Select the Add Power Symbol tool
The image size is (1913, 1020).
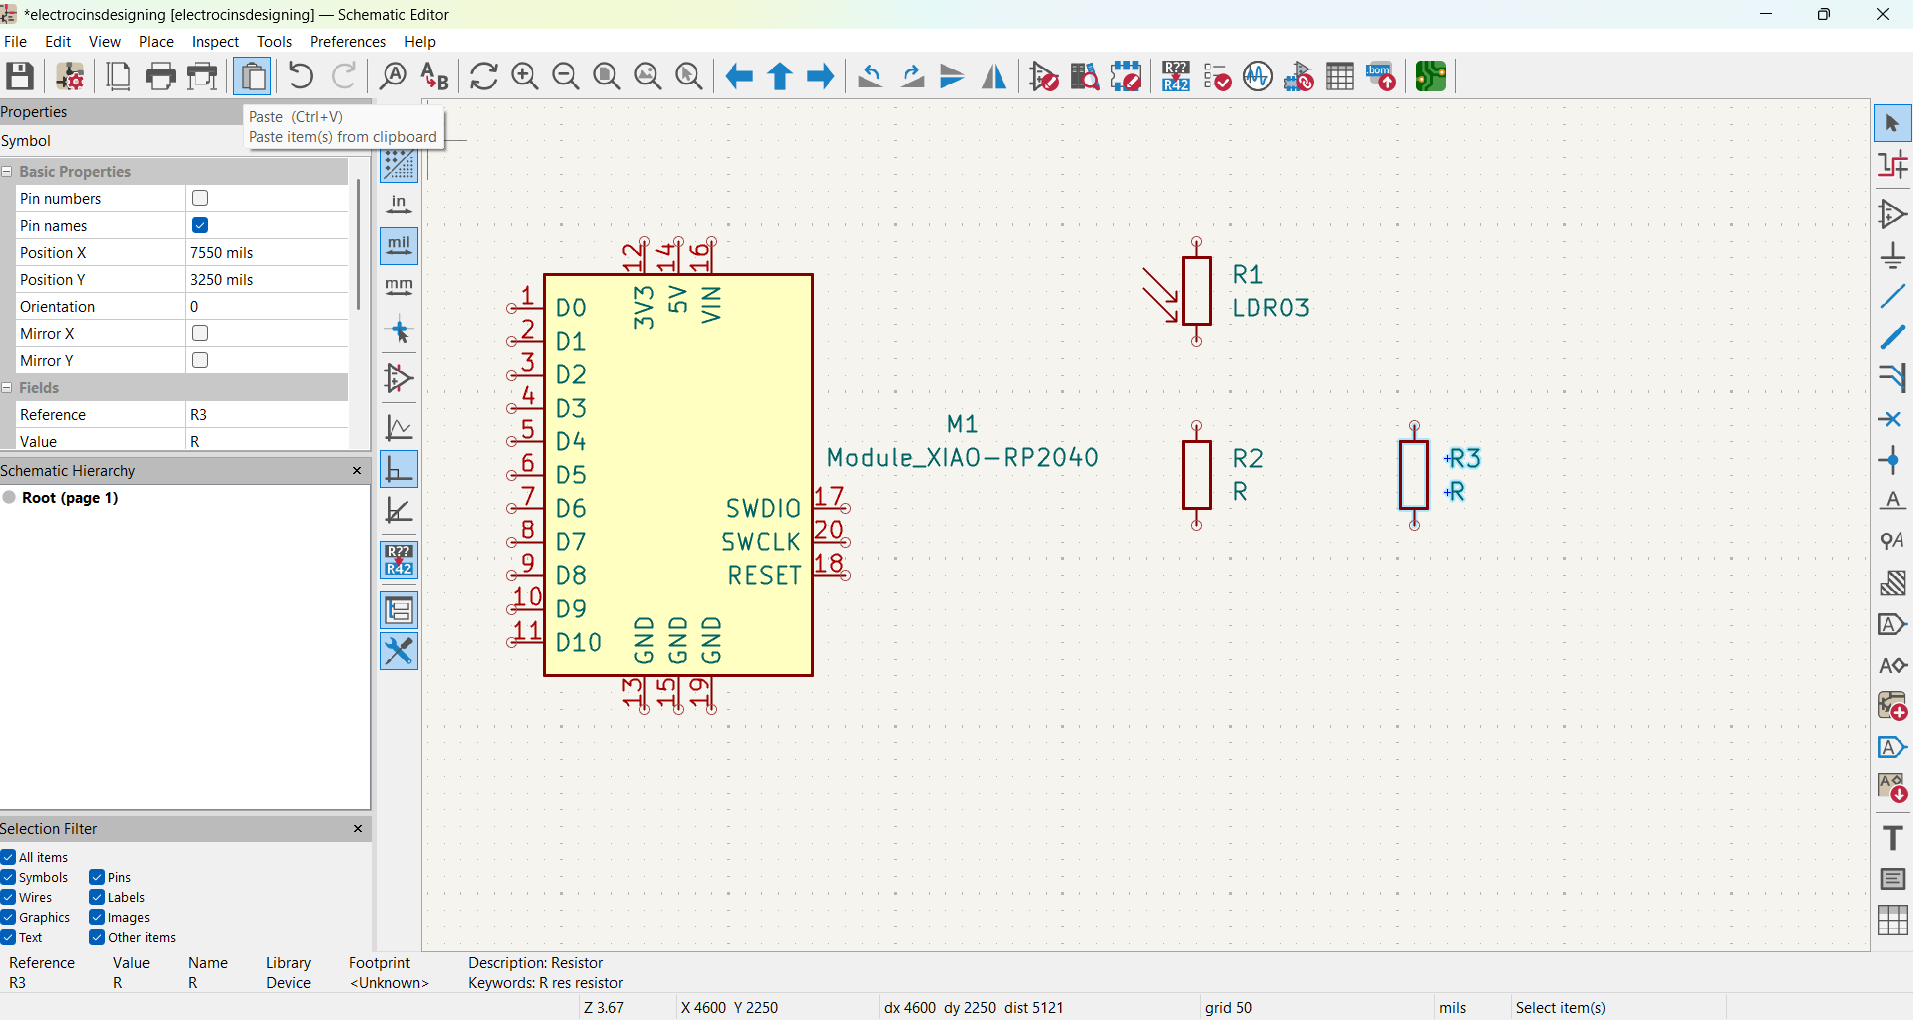(1892, 255)
